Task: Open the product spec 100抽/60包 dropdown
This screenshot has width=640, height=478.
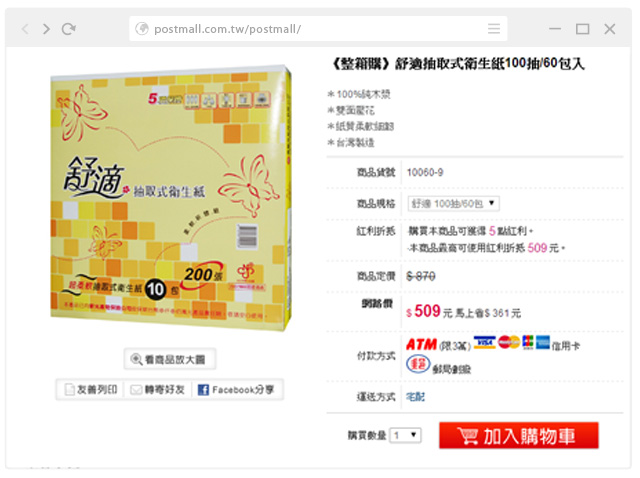Action: (453, 203)
